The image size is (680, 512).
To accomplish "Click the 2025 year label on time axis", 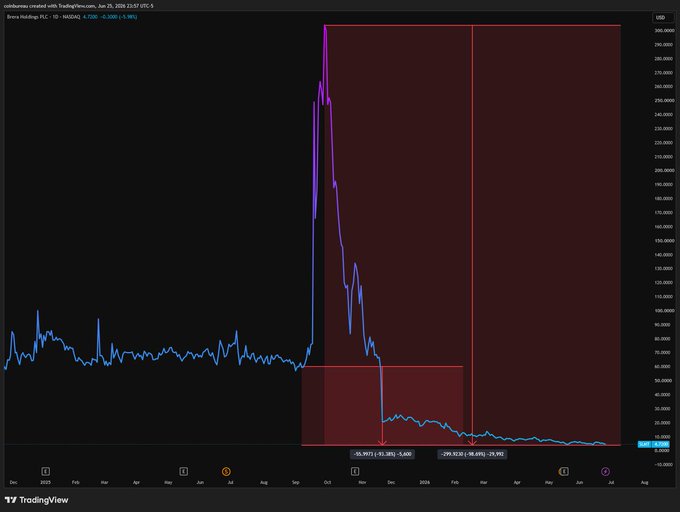I will 46,482.
